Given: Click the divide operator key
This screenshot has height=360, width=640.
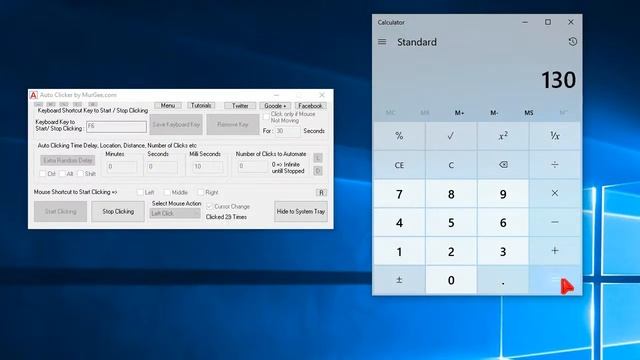Looking at the screenshot, I should click(555, 165).
